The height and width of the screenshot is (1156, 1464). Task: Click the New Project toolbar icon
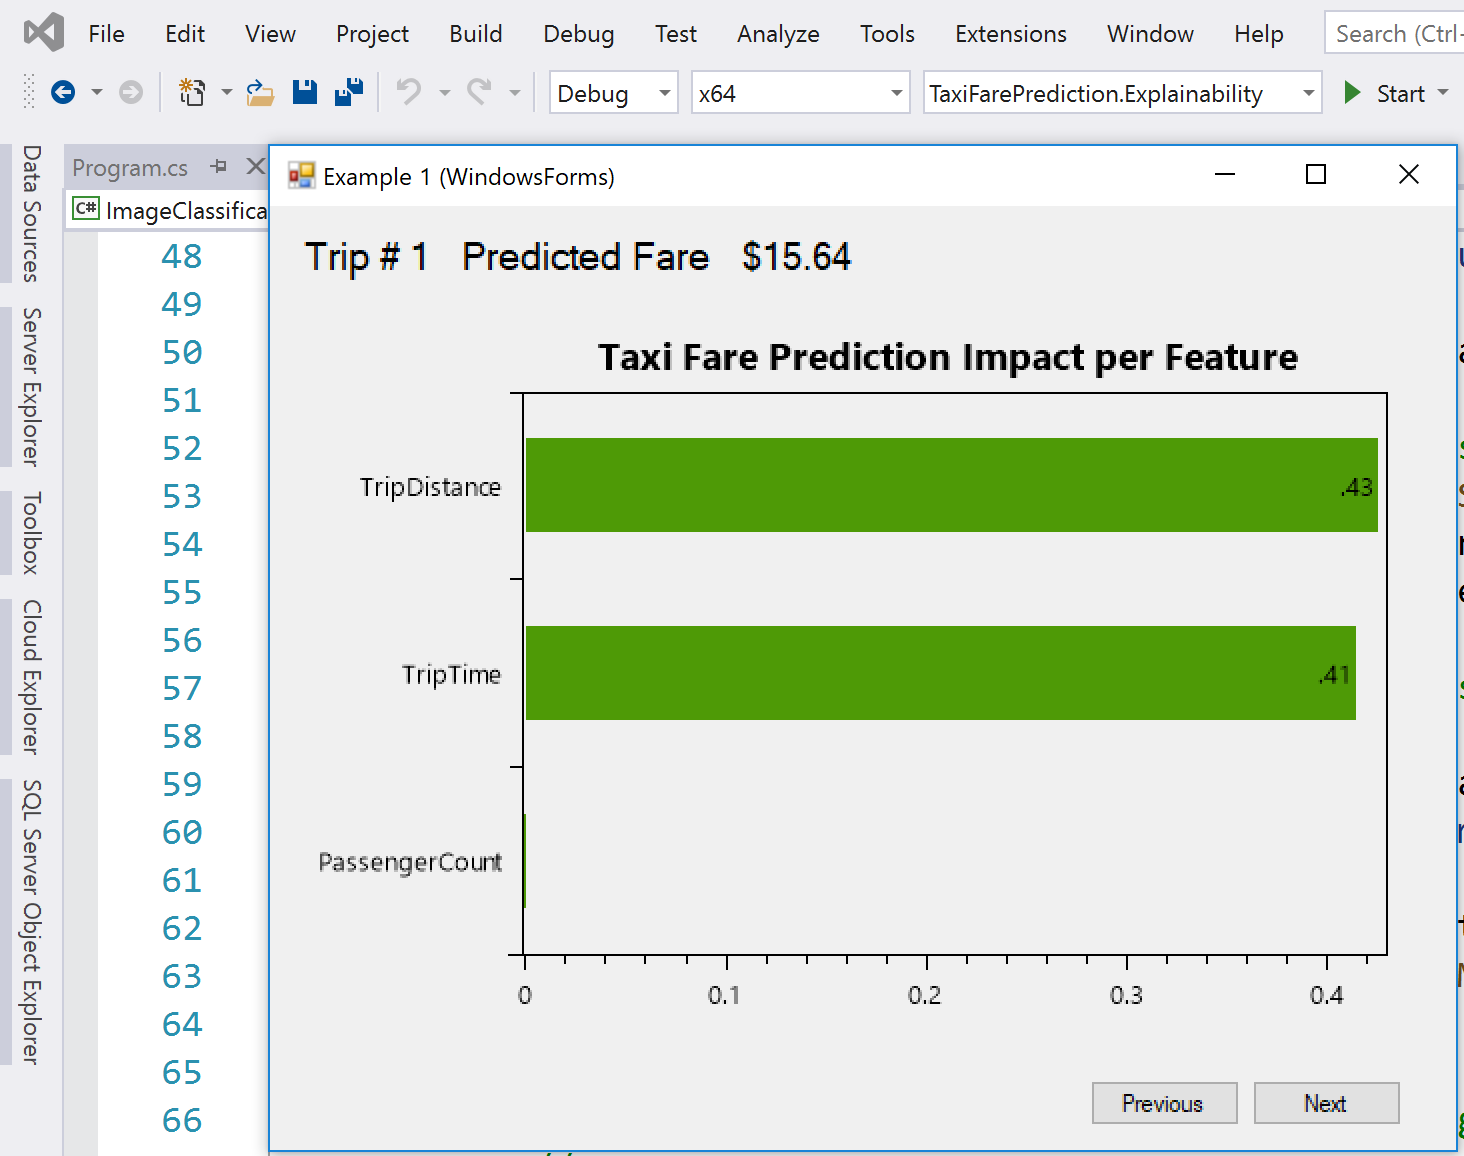pyautogui.click(x=191, y=93)
